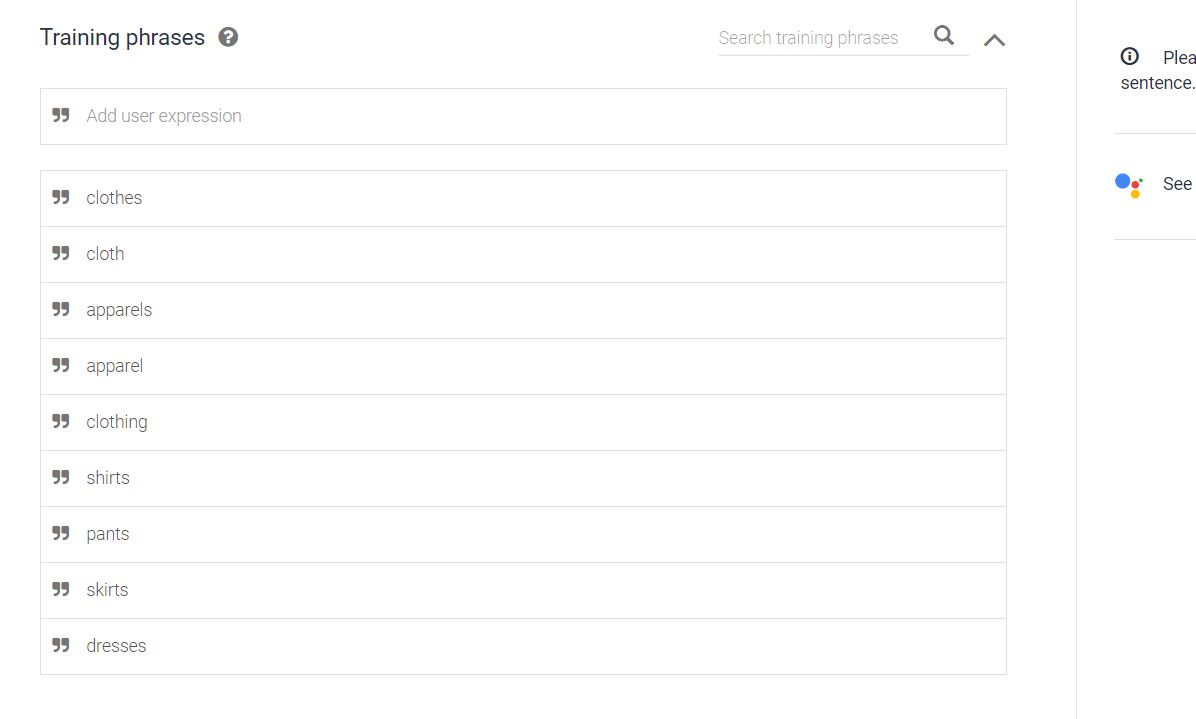Click the See link beside Assistant icon
Screen dimensions: 1196x719
point(1177,184)
